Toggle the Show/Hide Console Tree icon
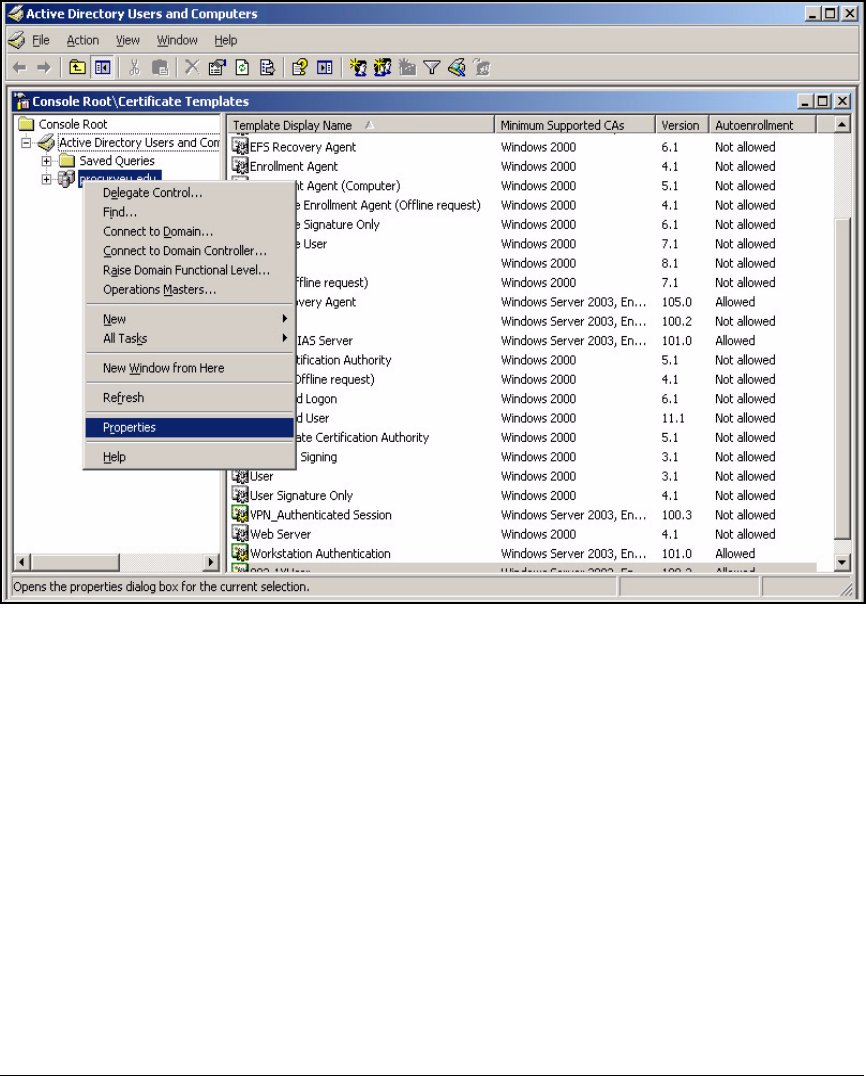866x1076 pixels. click(x=103, y=67)
